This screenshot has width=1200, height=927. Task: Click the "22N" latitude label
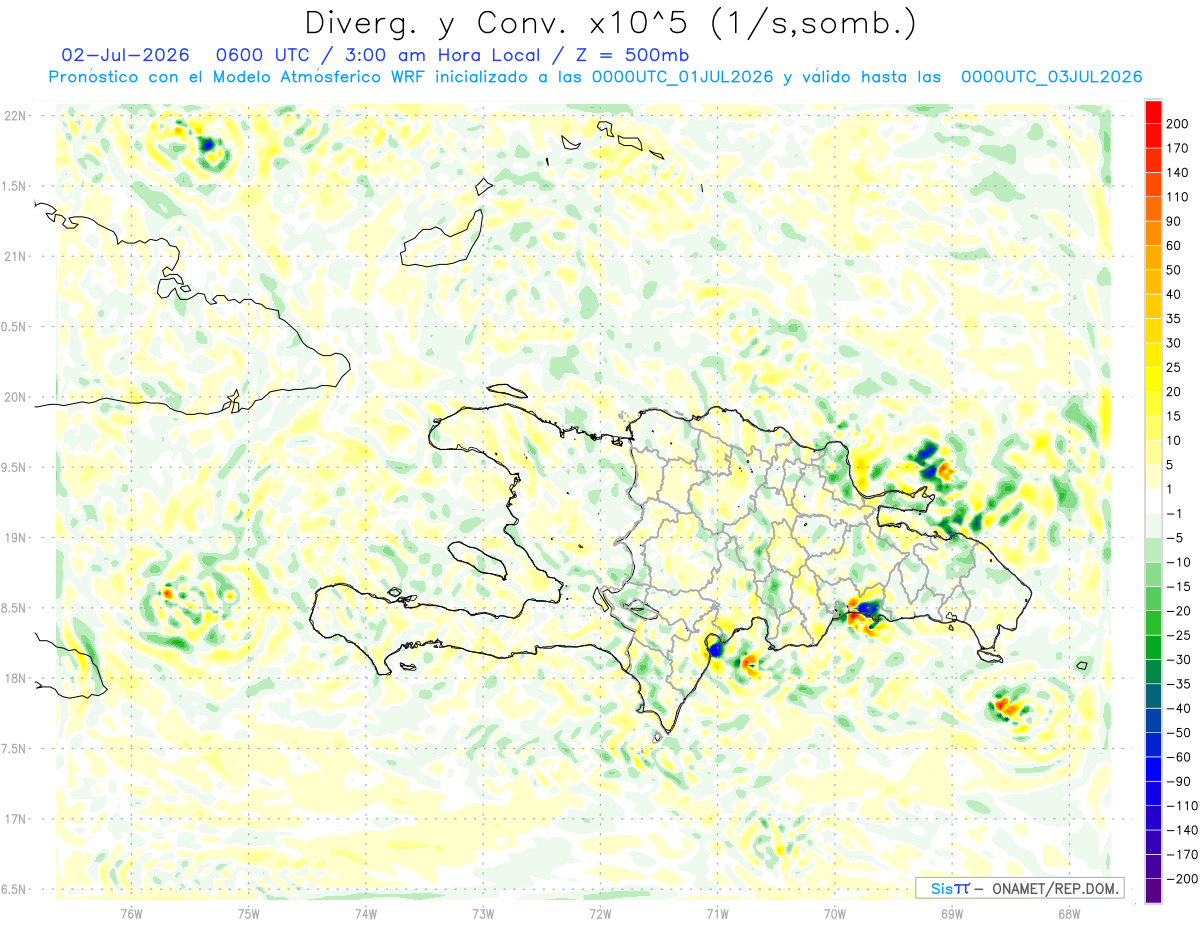tap(15, 116)
